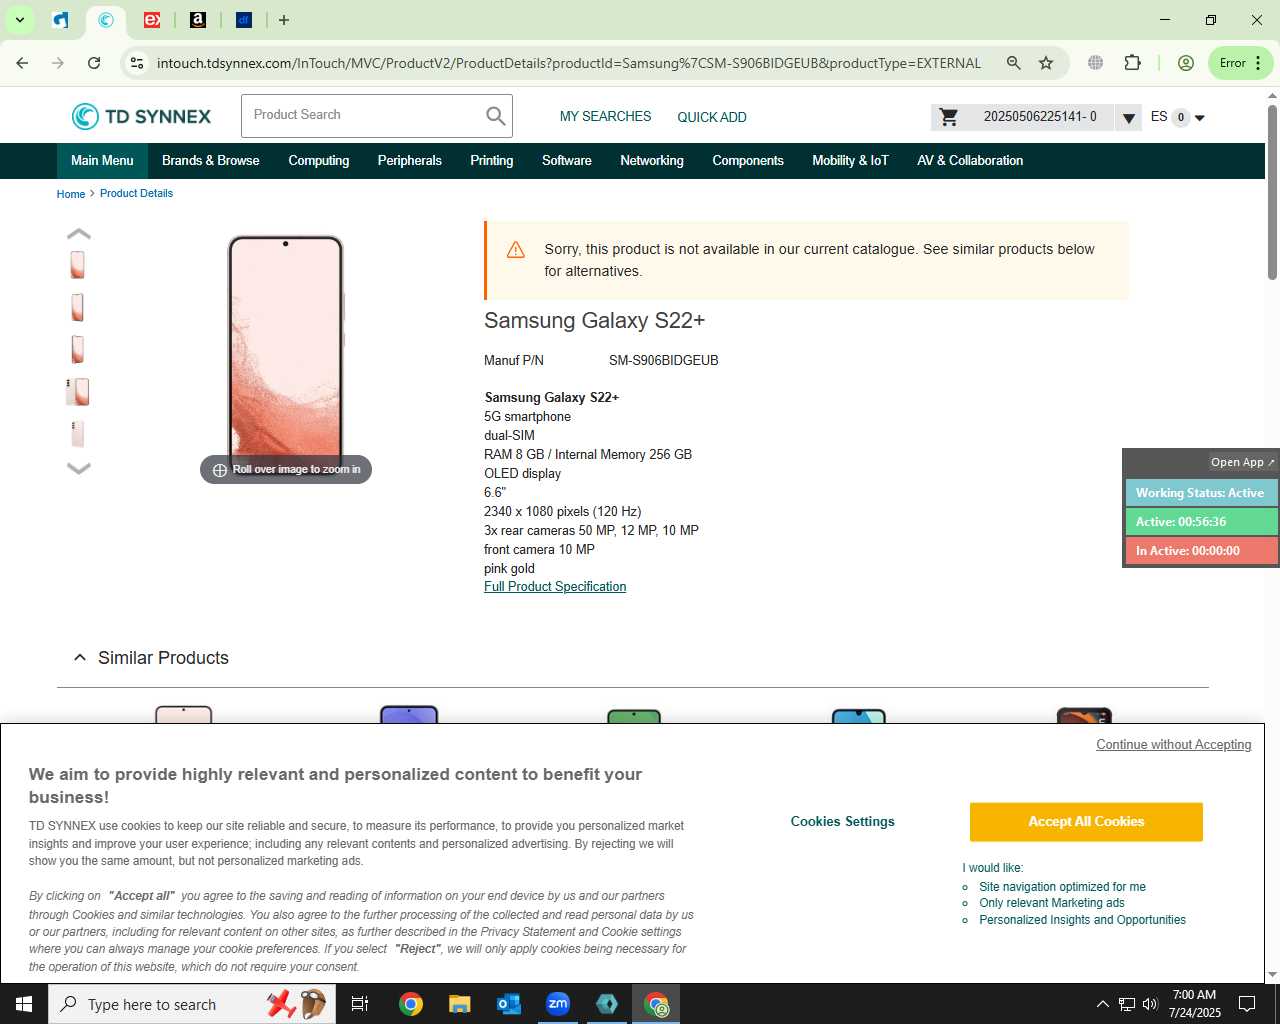The height and width of the screenshot is (1024, 1280).
Task: Open Zoom from taskbar
Action: 558,1004
